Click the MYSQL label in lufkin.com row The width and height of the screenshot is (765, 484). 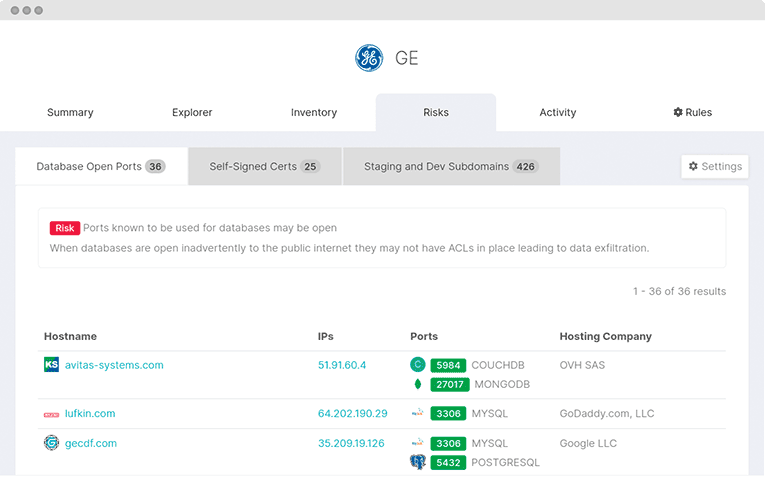[489, 414]
